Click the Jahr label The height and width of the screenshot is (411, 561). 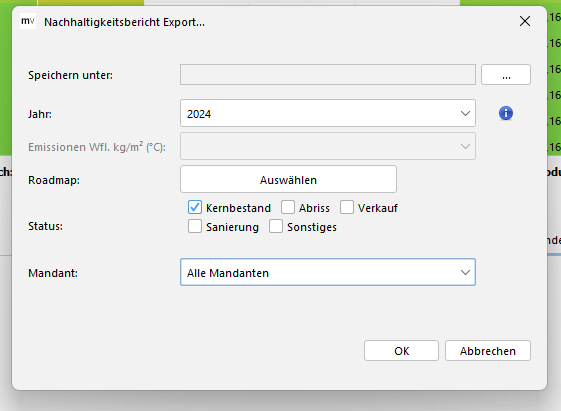[x=40, y=114]
